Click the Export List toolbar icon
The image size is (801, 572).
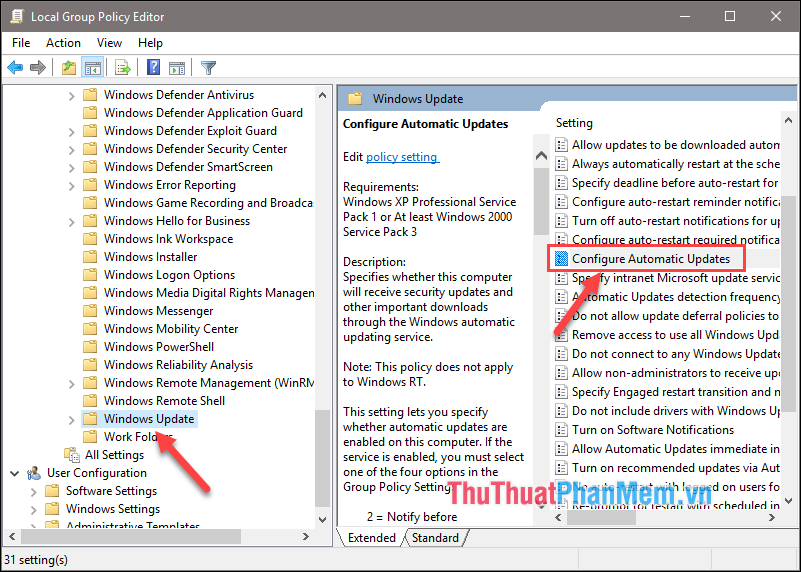pos(123,67)
